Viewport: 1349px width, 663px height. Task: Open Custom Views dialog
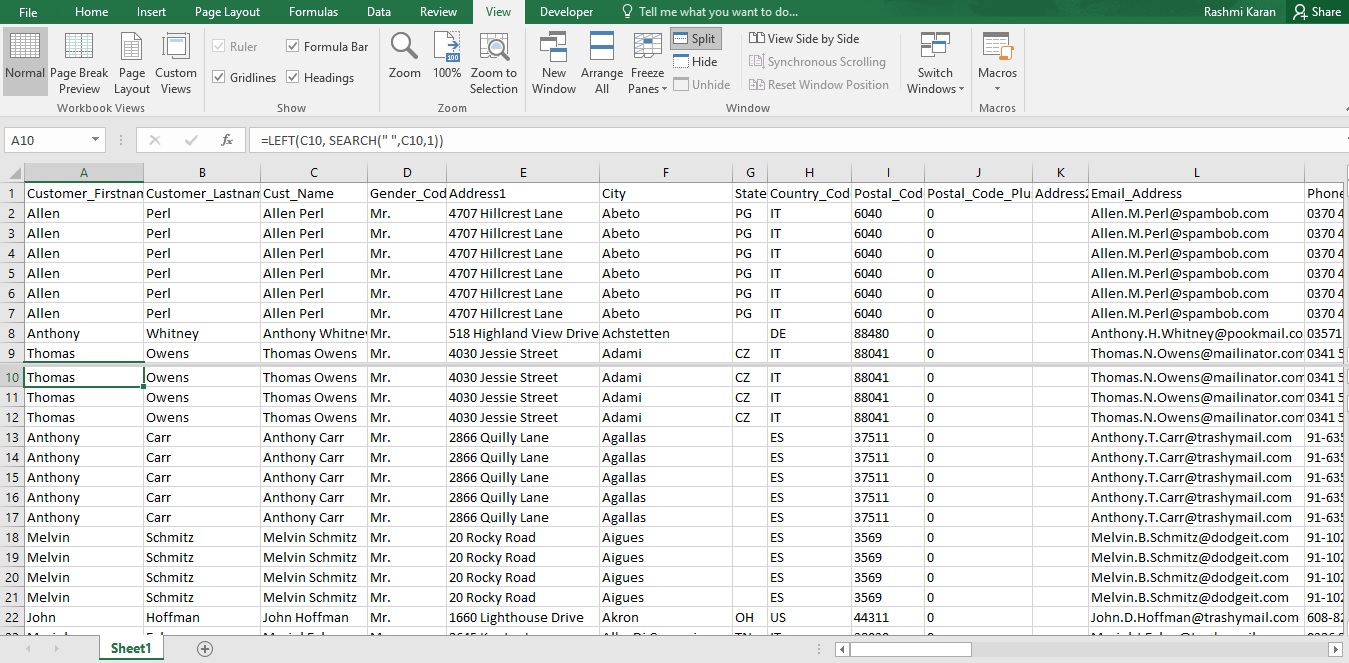pos(176,62)
